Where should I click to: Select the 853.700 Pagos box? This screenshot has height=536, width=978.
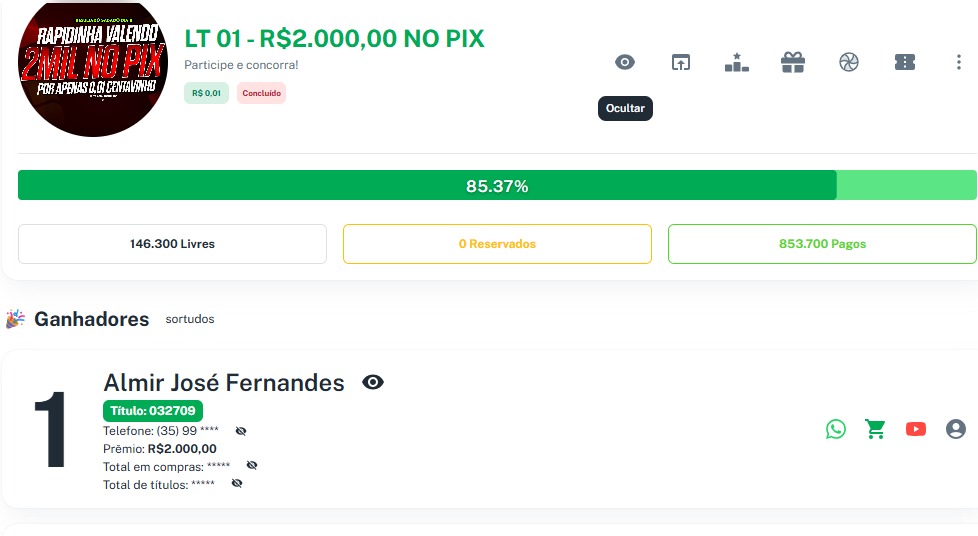(822, 244)
